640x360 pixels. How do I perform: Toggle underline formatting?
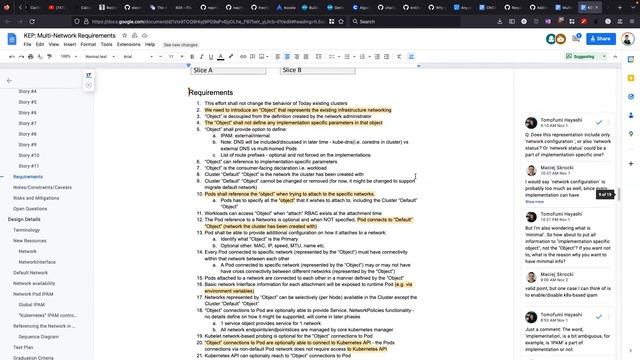point(211,57)
